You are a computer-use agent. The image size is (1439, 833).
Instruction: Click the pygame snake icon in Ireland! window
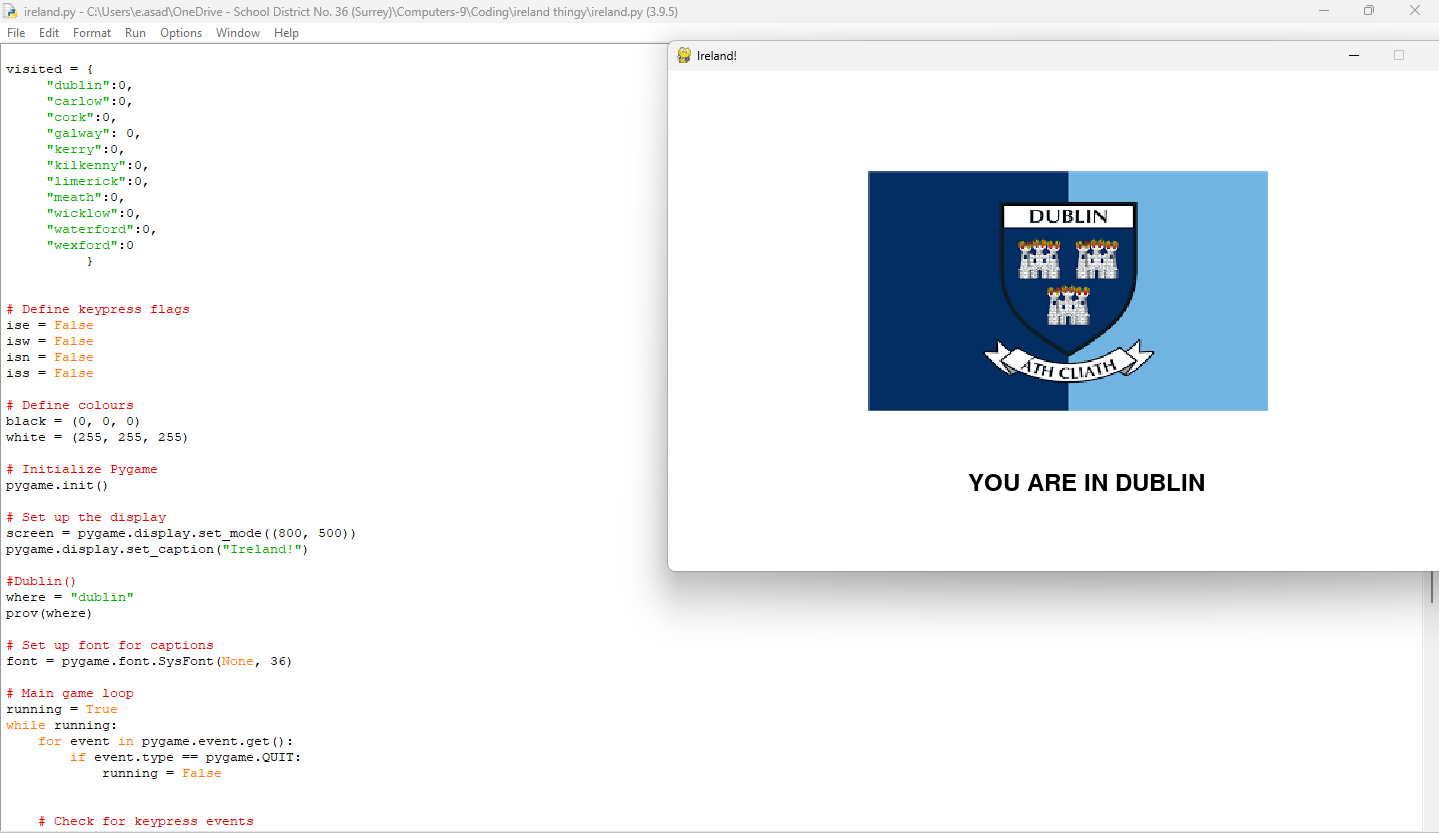click(684, 55)
